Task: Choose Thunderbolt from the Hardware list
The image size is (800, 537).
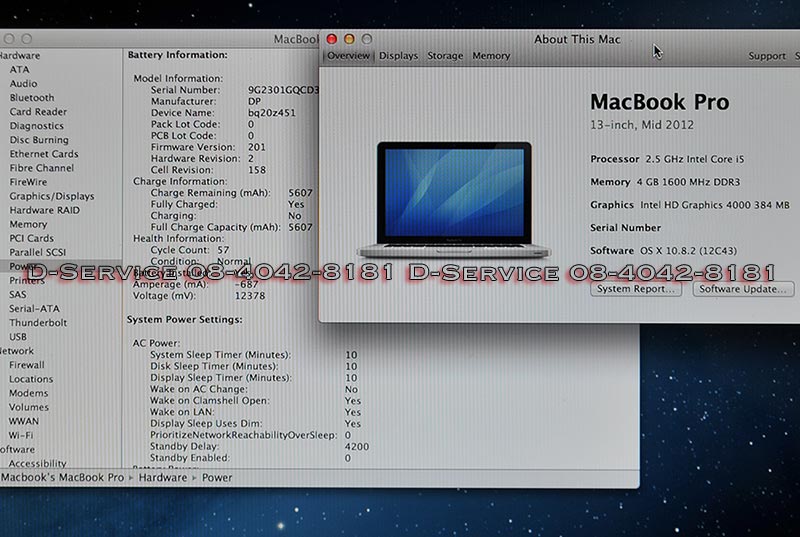Action: [x=38, y=323]
